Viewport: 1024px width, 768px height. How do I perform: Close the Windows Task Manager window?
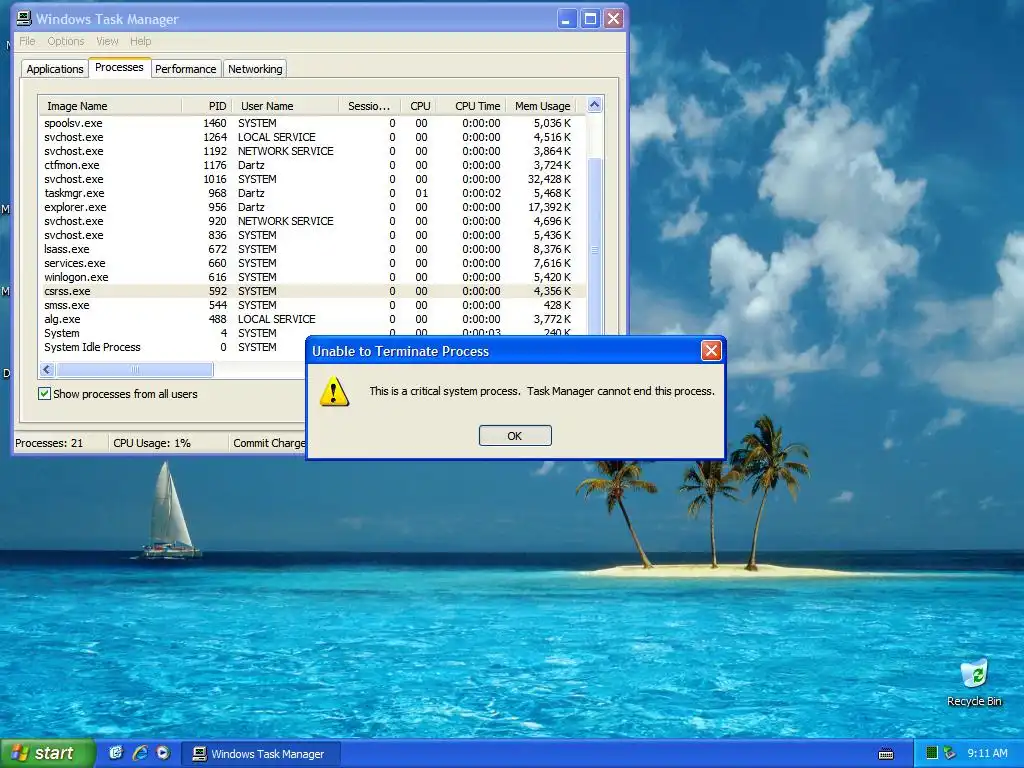[613, 19]
